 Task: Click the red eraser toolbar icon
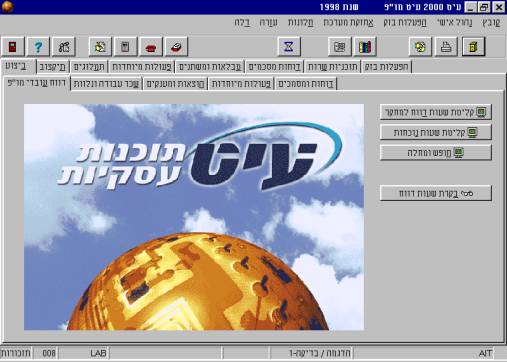(176, 47)
